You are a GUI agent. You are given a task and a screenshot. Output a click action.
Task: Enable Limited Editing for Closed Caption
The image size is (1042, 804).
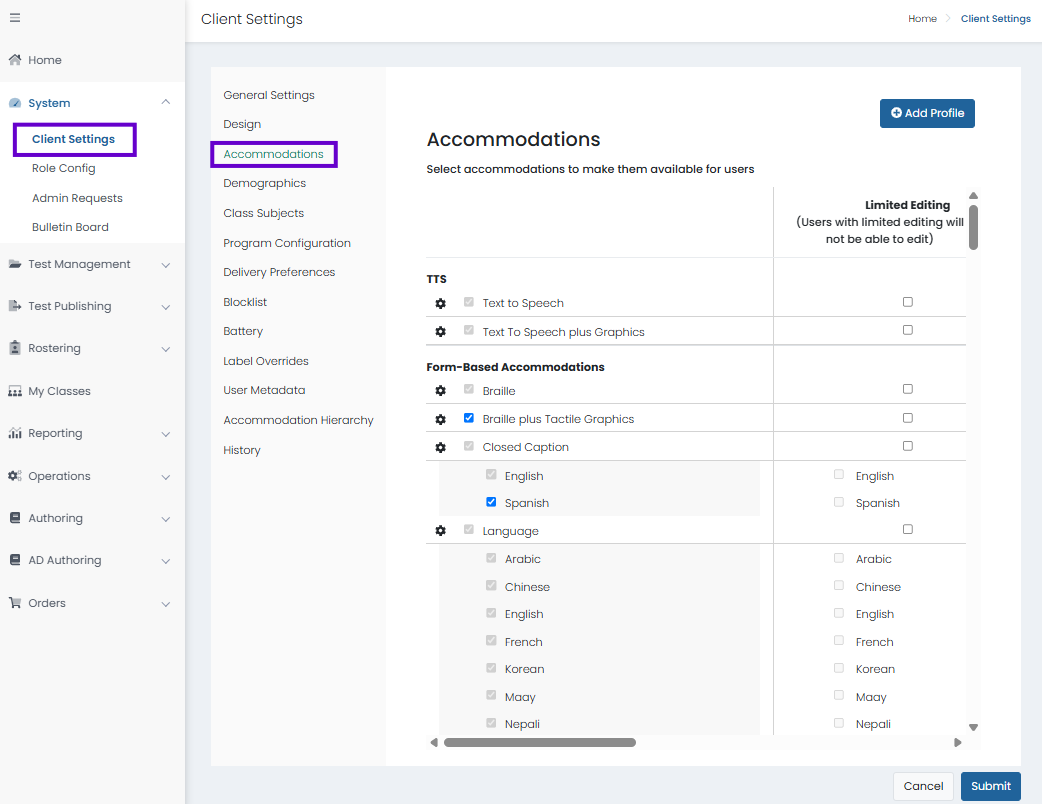pos(908,445)
